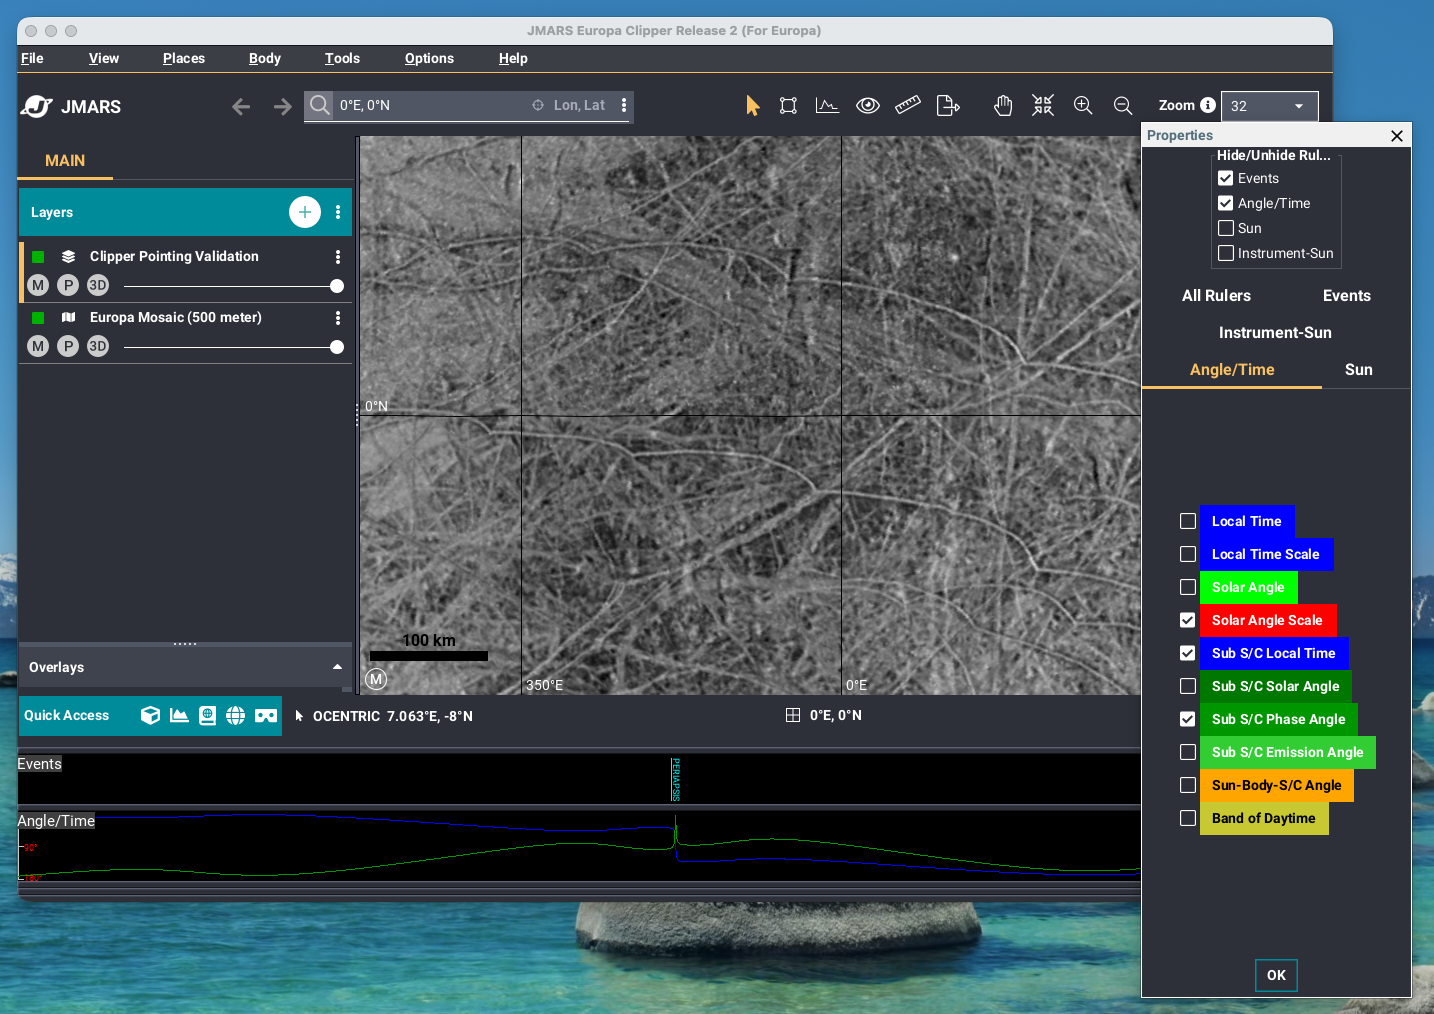Activate the eye investigate tool

868,106
